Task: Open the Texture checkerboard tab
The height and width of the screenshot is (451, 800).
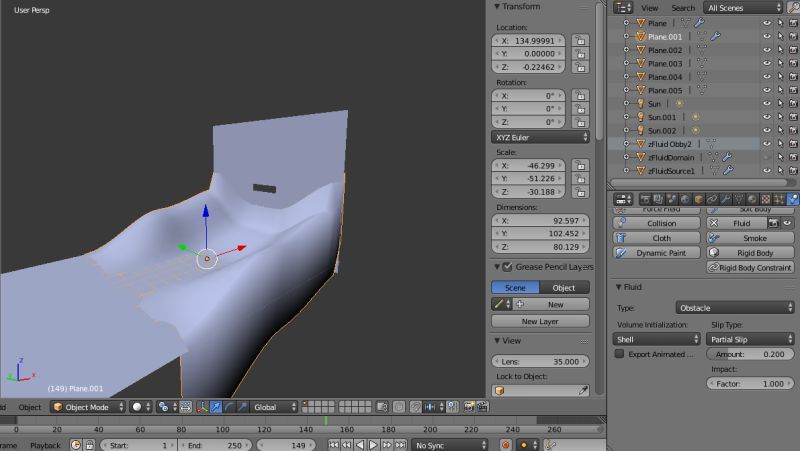Action: click(x=765, y=199)
